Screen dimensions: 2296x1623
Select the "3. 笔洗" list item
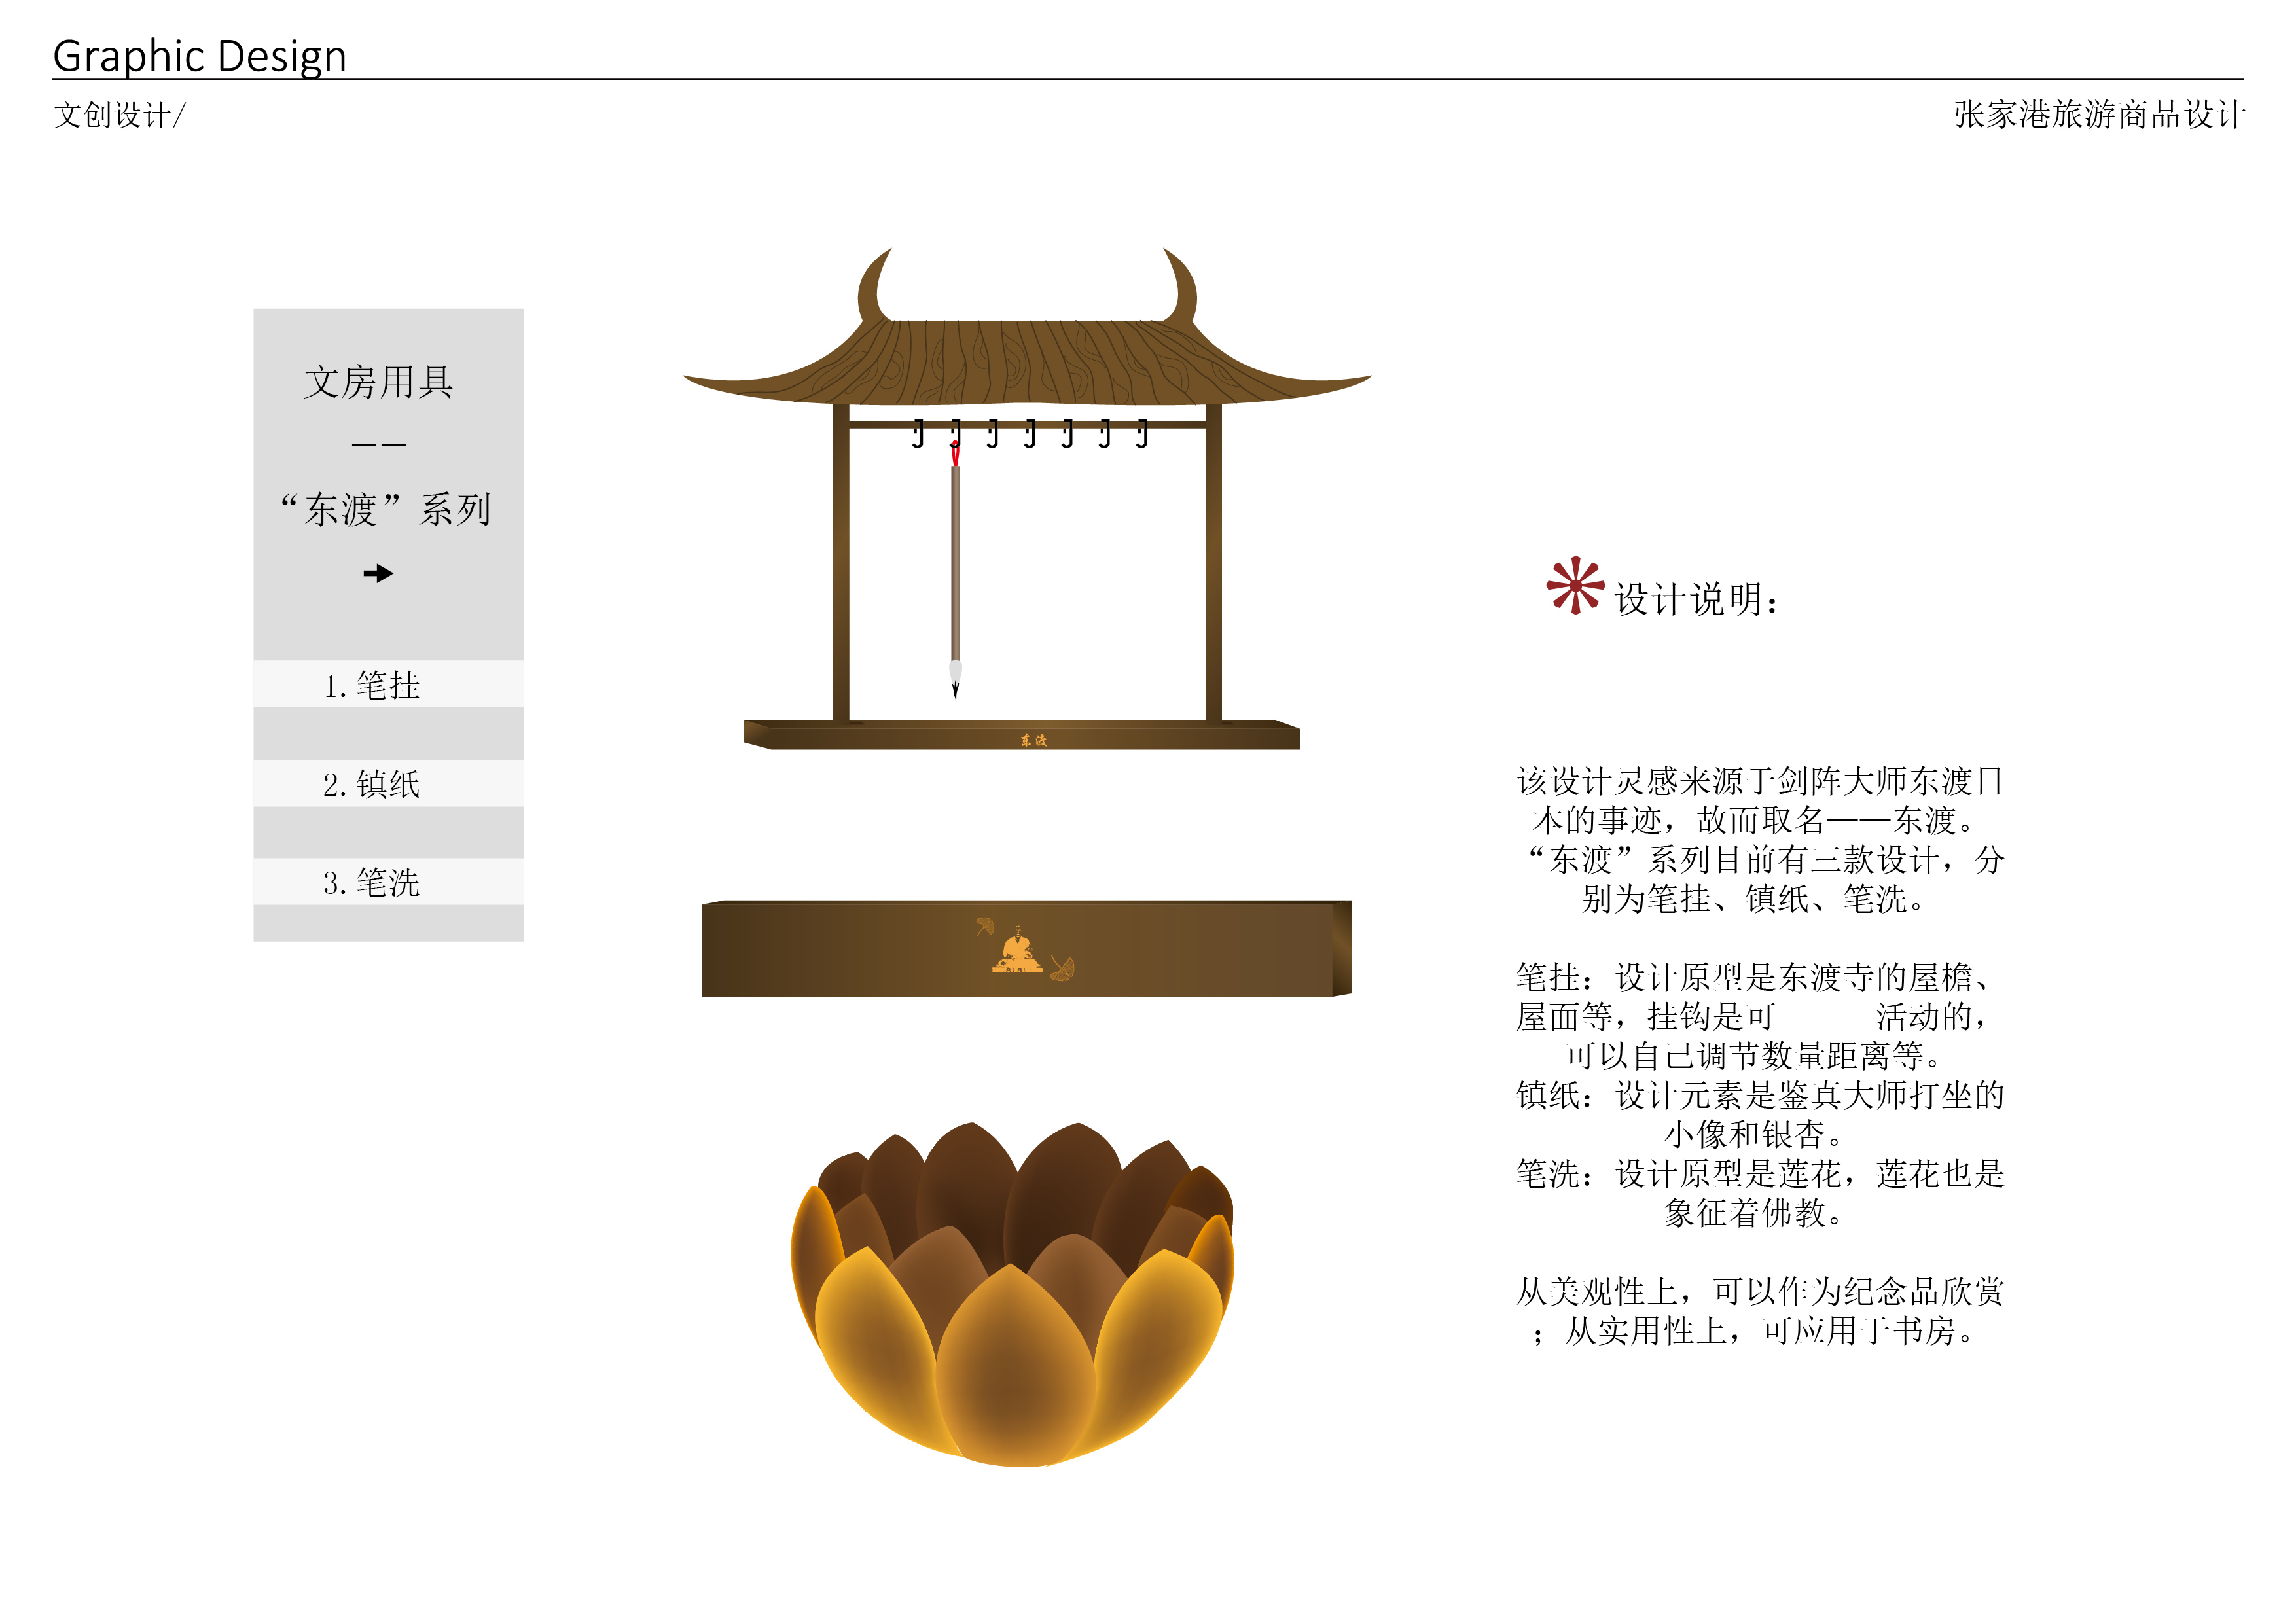click(388, 882)
